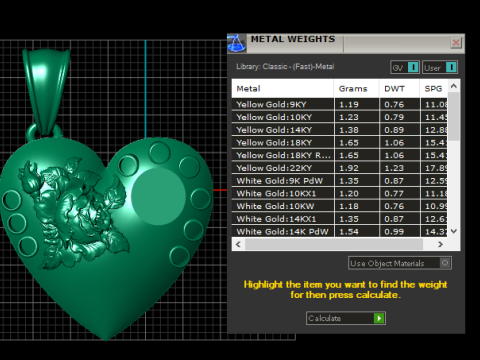Click the 1.92 grams value
This screenshot has height=360, width=480.
pos(349,168)
